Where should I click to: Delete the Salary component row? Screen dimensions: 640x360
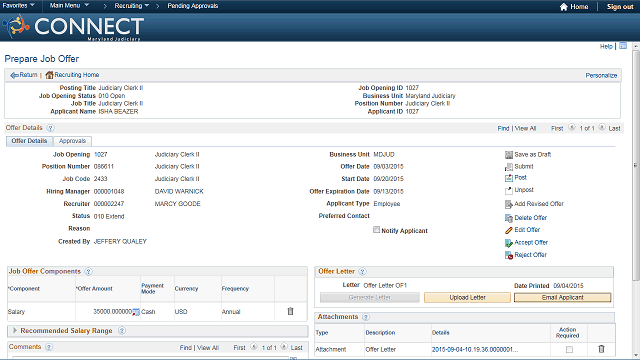[290, 311]
